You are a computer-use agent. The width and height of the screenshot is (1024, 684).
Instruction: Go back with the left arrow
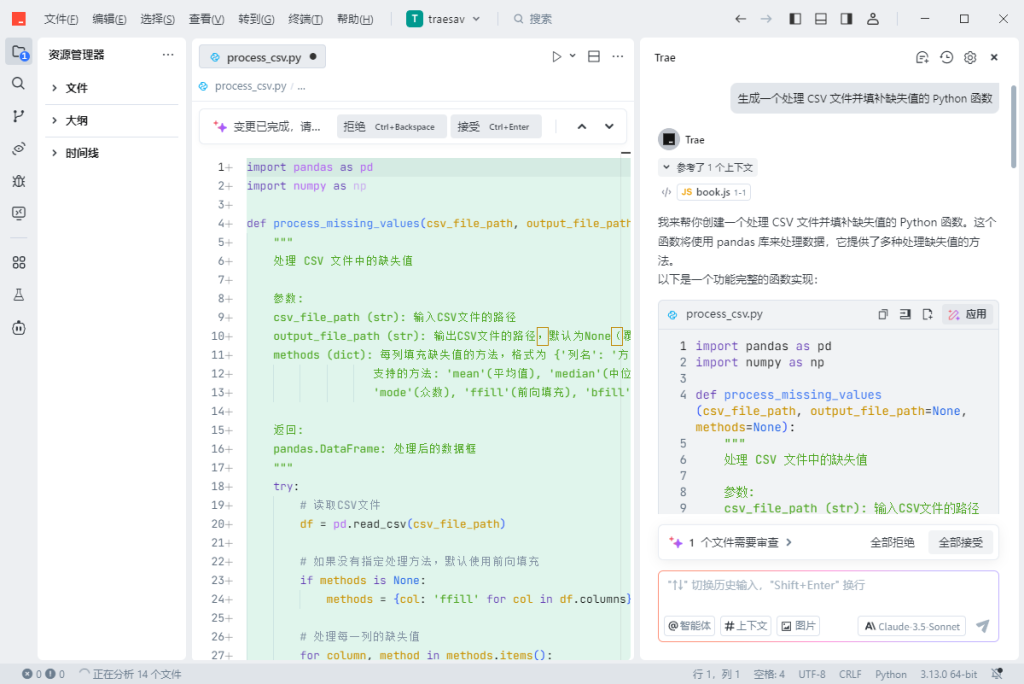coord(740,19)
